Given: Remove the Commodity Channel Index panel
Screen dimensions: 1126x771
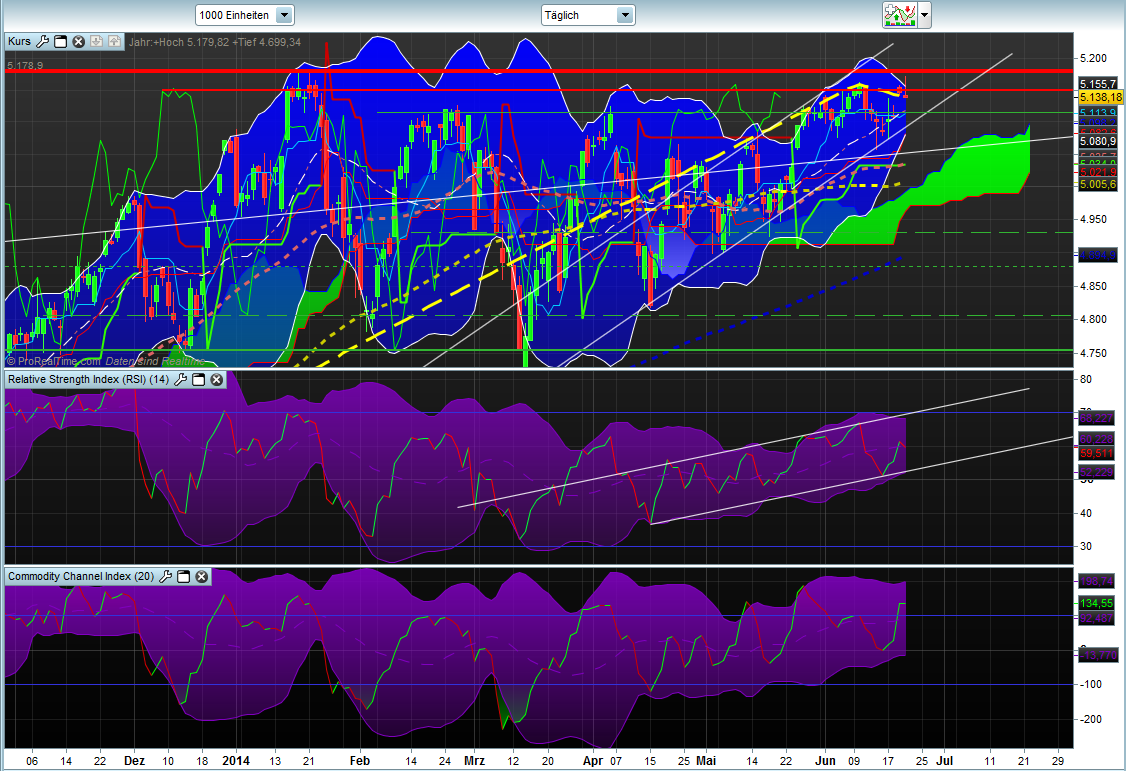Looking at the screenshot, I should pos(200,577).
